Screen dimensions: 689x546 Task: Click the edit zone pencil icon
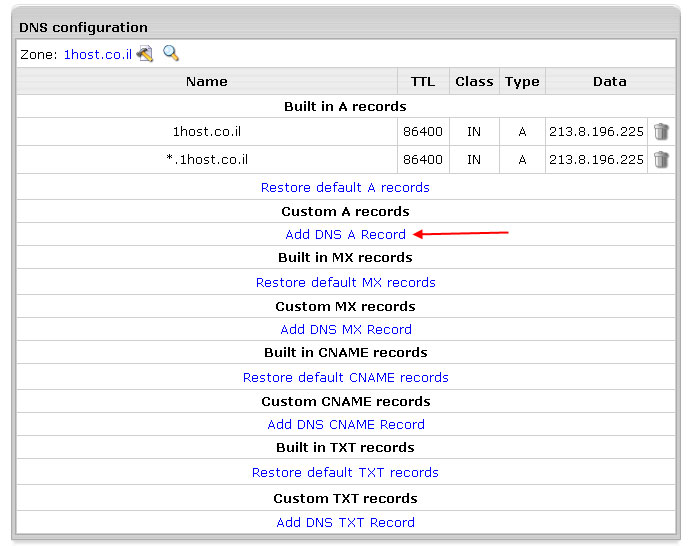pos(145,54)
